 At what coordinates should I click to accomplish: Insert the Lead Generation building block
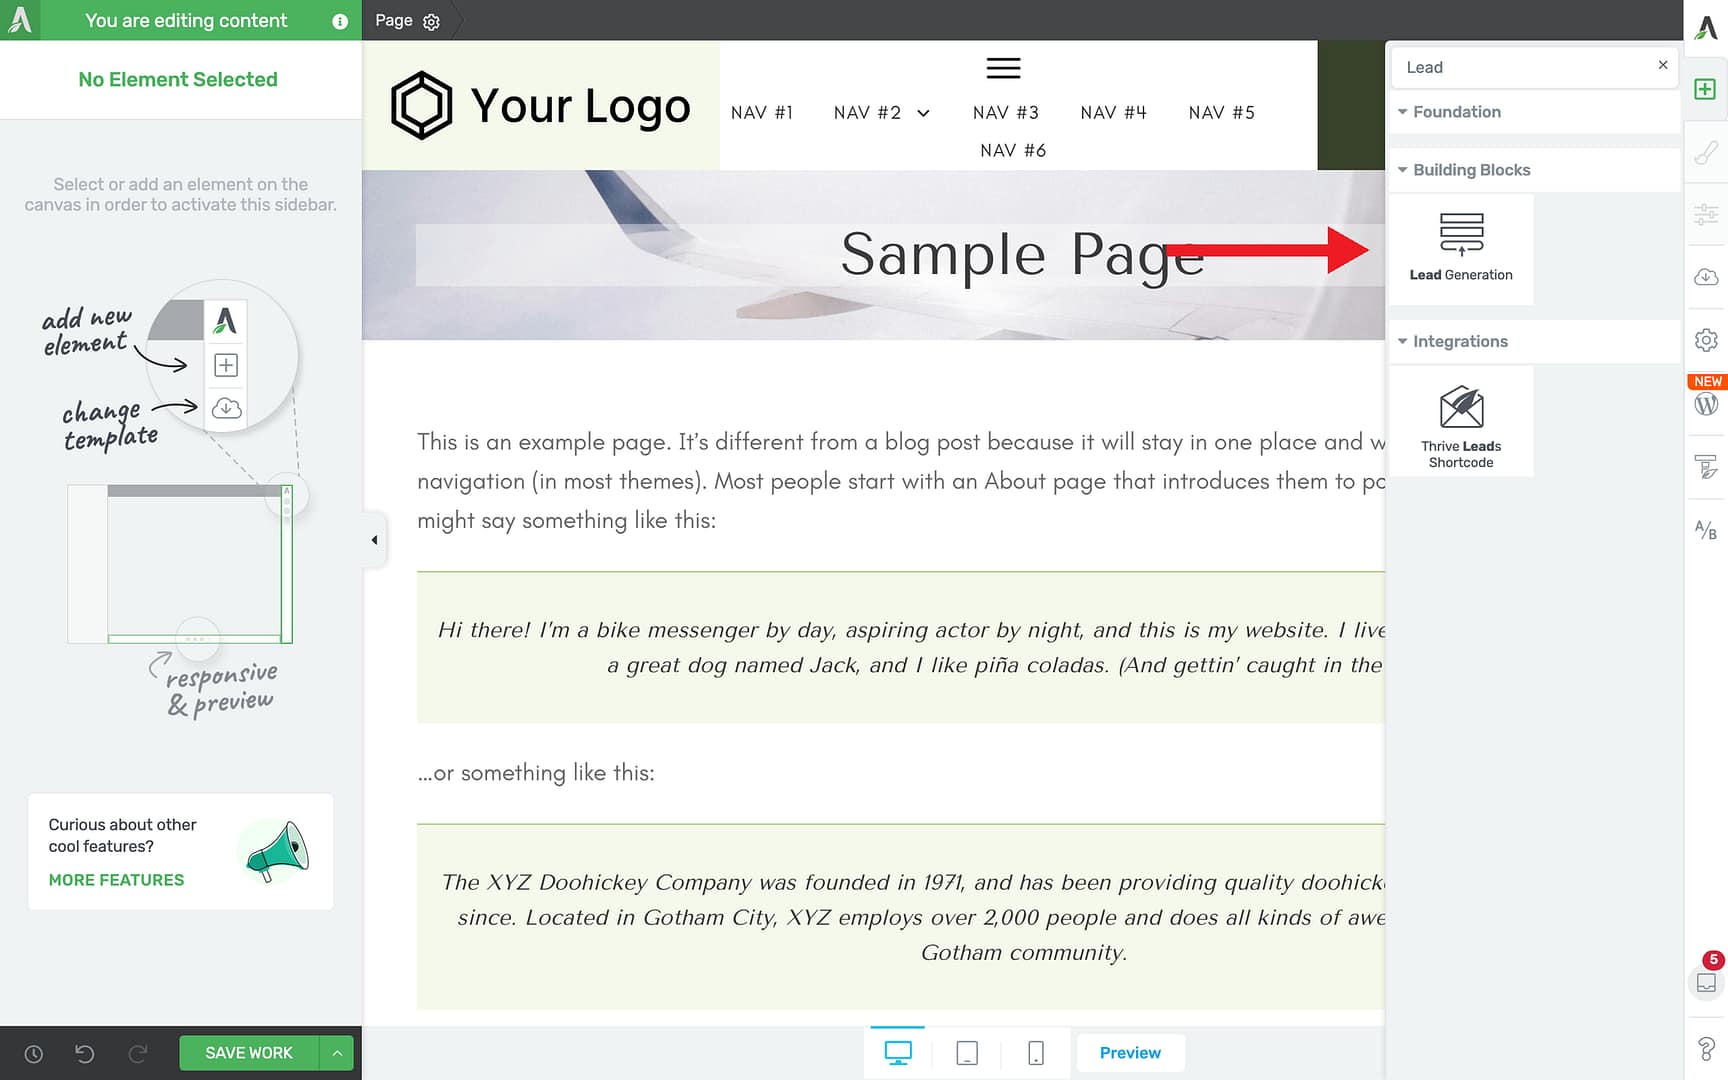point(1461,248)
